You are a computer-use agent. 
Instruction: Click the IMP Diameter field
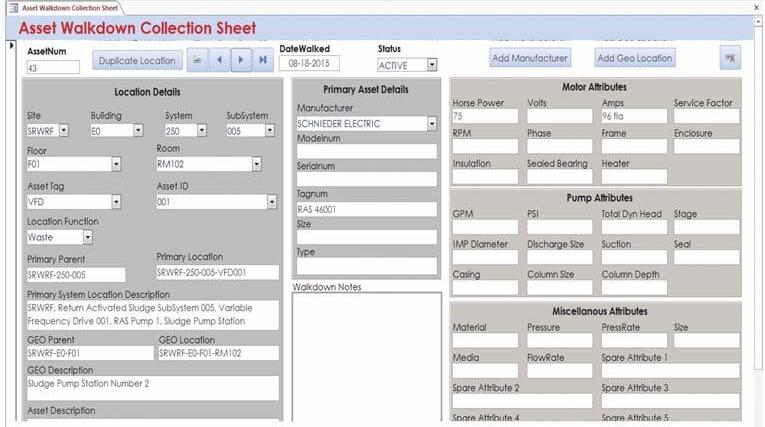(x=485, y=257)
